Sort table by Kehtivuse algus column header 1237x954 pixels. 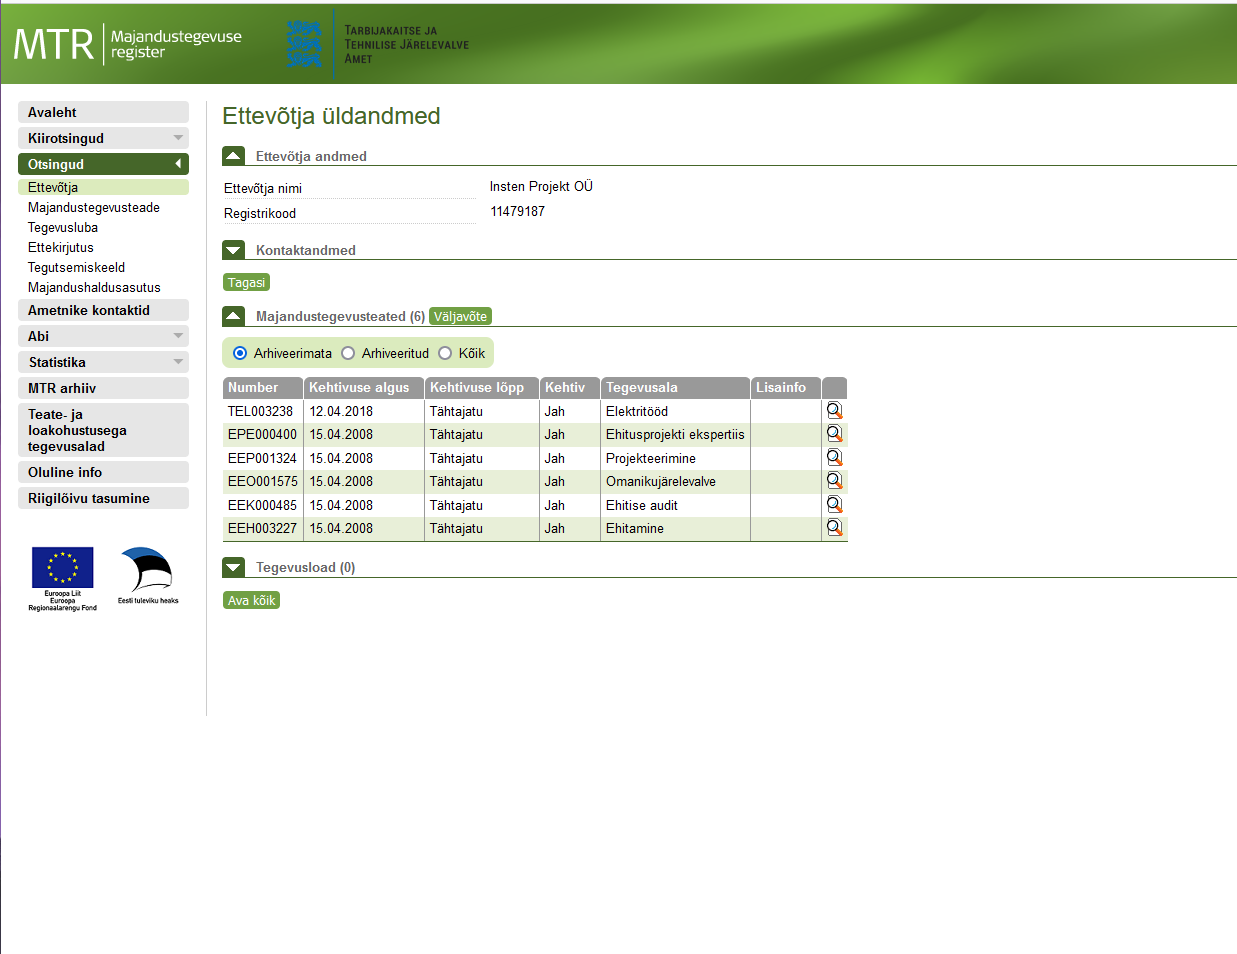(359, 387)
